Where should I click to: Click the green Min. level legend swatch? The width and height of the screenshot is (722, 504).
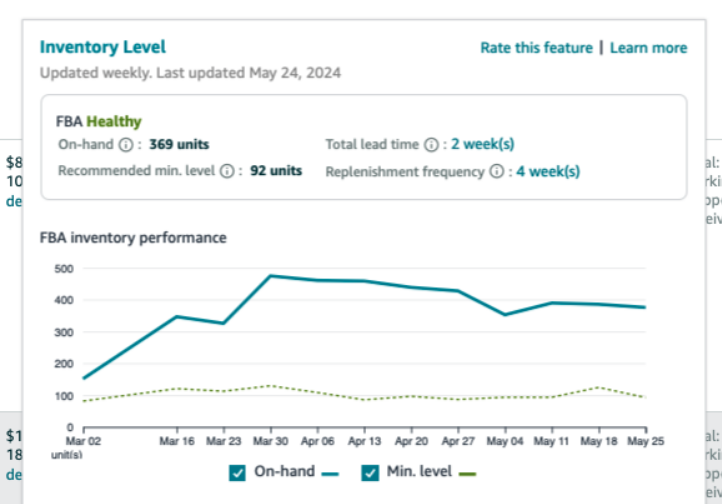(x=467, y=473)
